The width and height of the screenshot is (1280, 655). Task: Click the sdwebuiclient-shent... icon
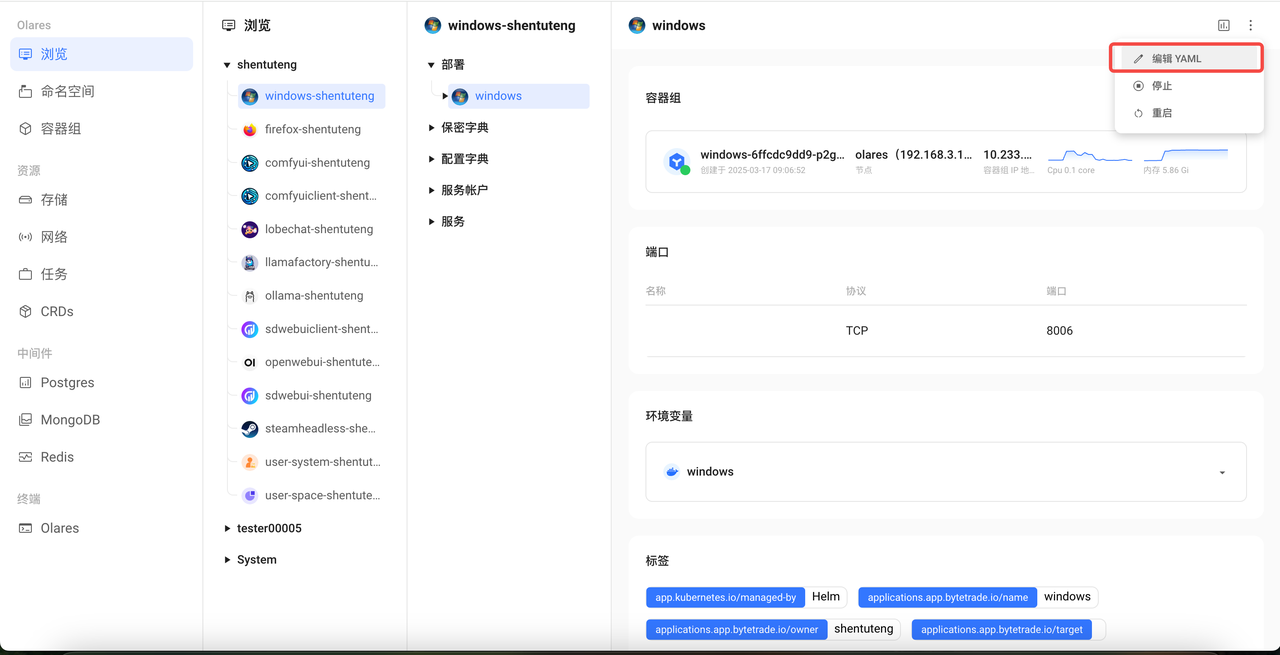[x=250, y=329]
